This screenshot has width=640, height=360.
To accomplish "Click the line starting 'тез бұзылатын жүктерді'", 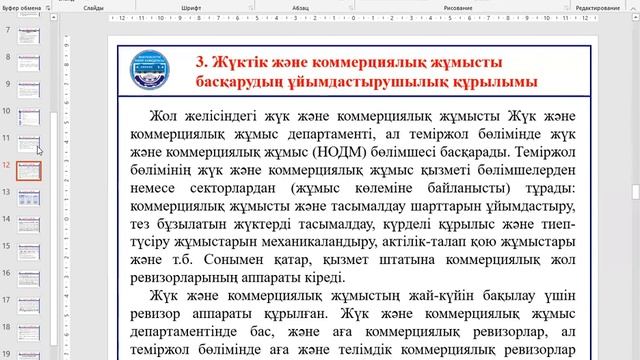I will pos(353,224).
